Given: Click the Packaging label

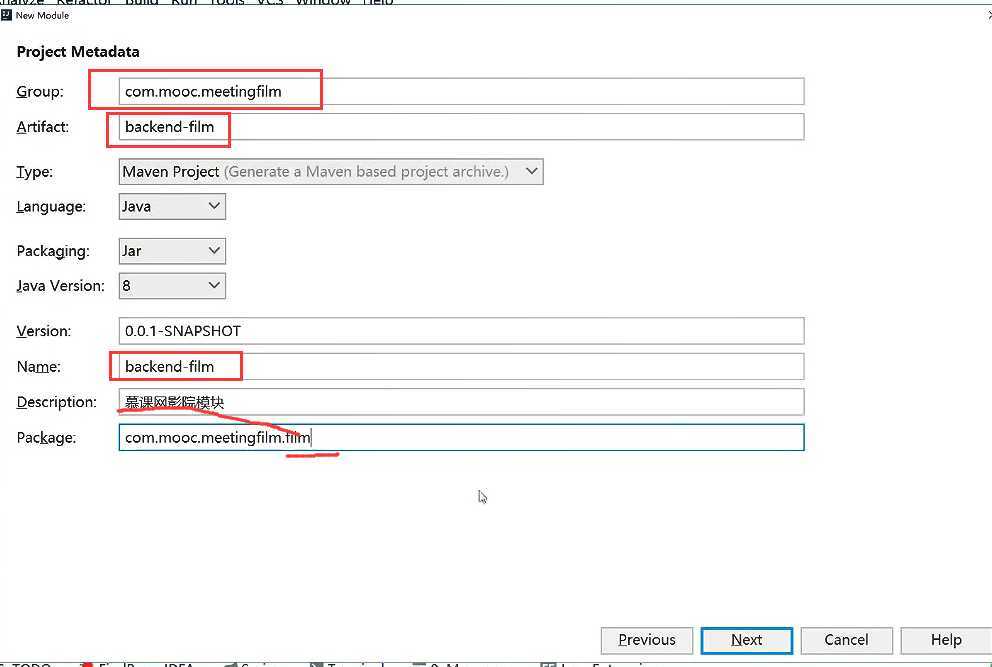Looking at the screenshot, I should coord(53,251).
